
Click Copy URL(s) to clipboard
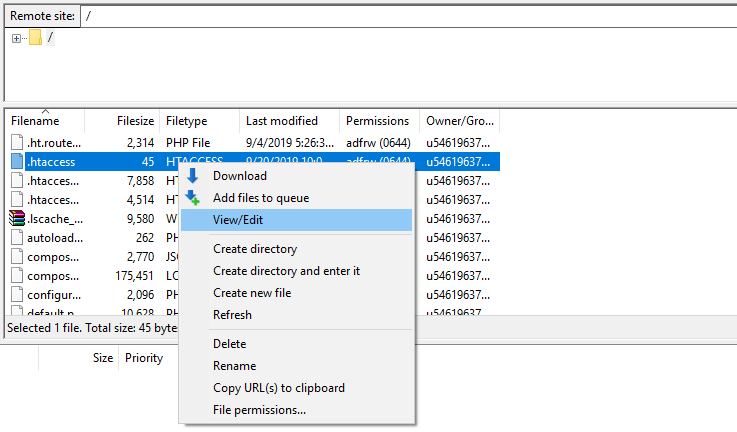click(x=278, y=388)
